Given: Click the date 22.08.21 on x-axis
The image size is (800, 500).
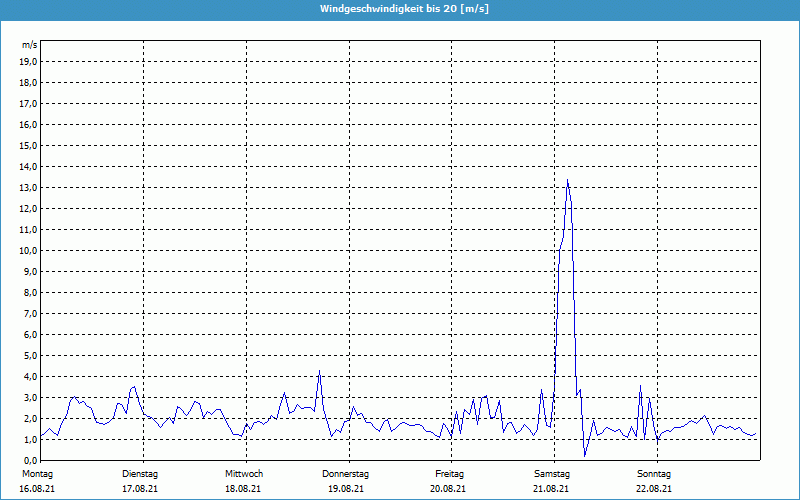Looking at the screenshot, I should coord(654,489).
